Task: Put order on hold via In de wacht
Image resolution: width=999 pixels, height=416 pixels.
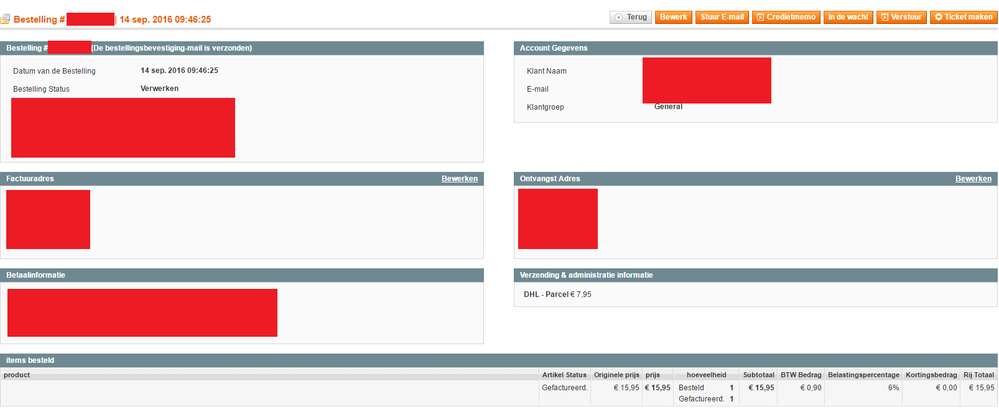Action: pos(847,17)
